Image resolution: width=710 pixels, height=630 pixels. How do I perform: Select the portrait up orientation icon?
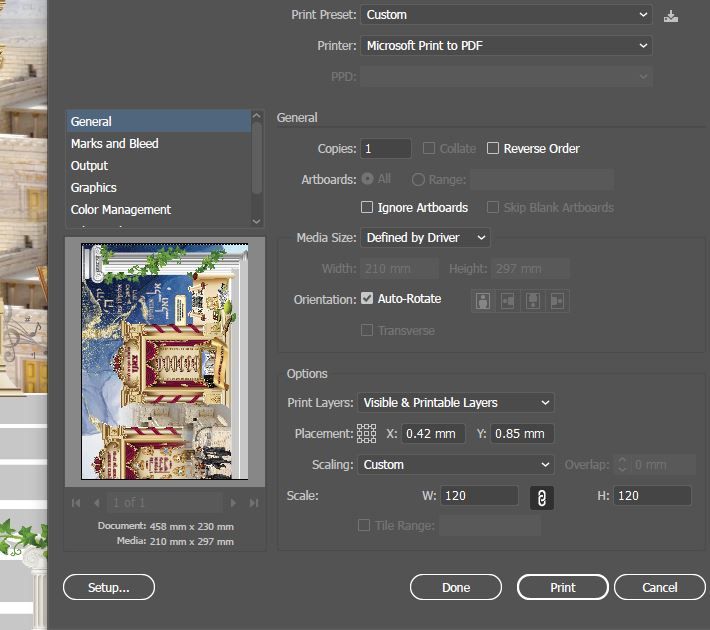coord(483,300)
